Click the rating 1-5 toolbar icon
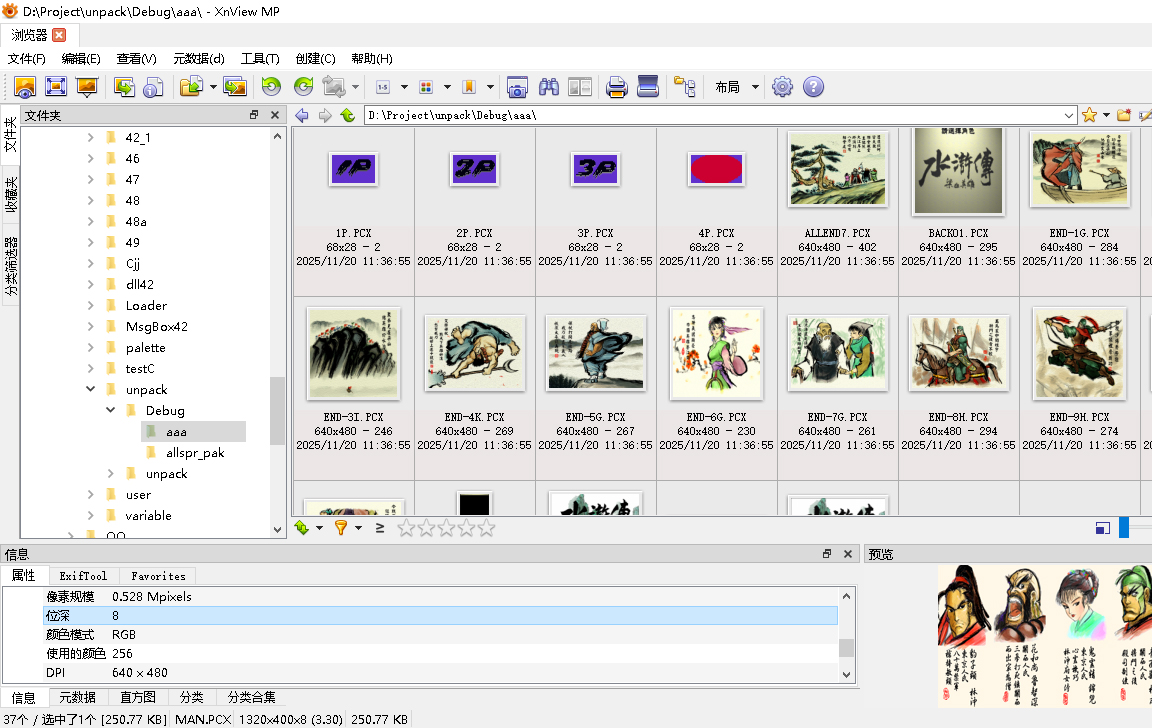This screenshot has height=728, width=1152. [383, 87]
